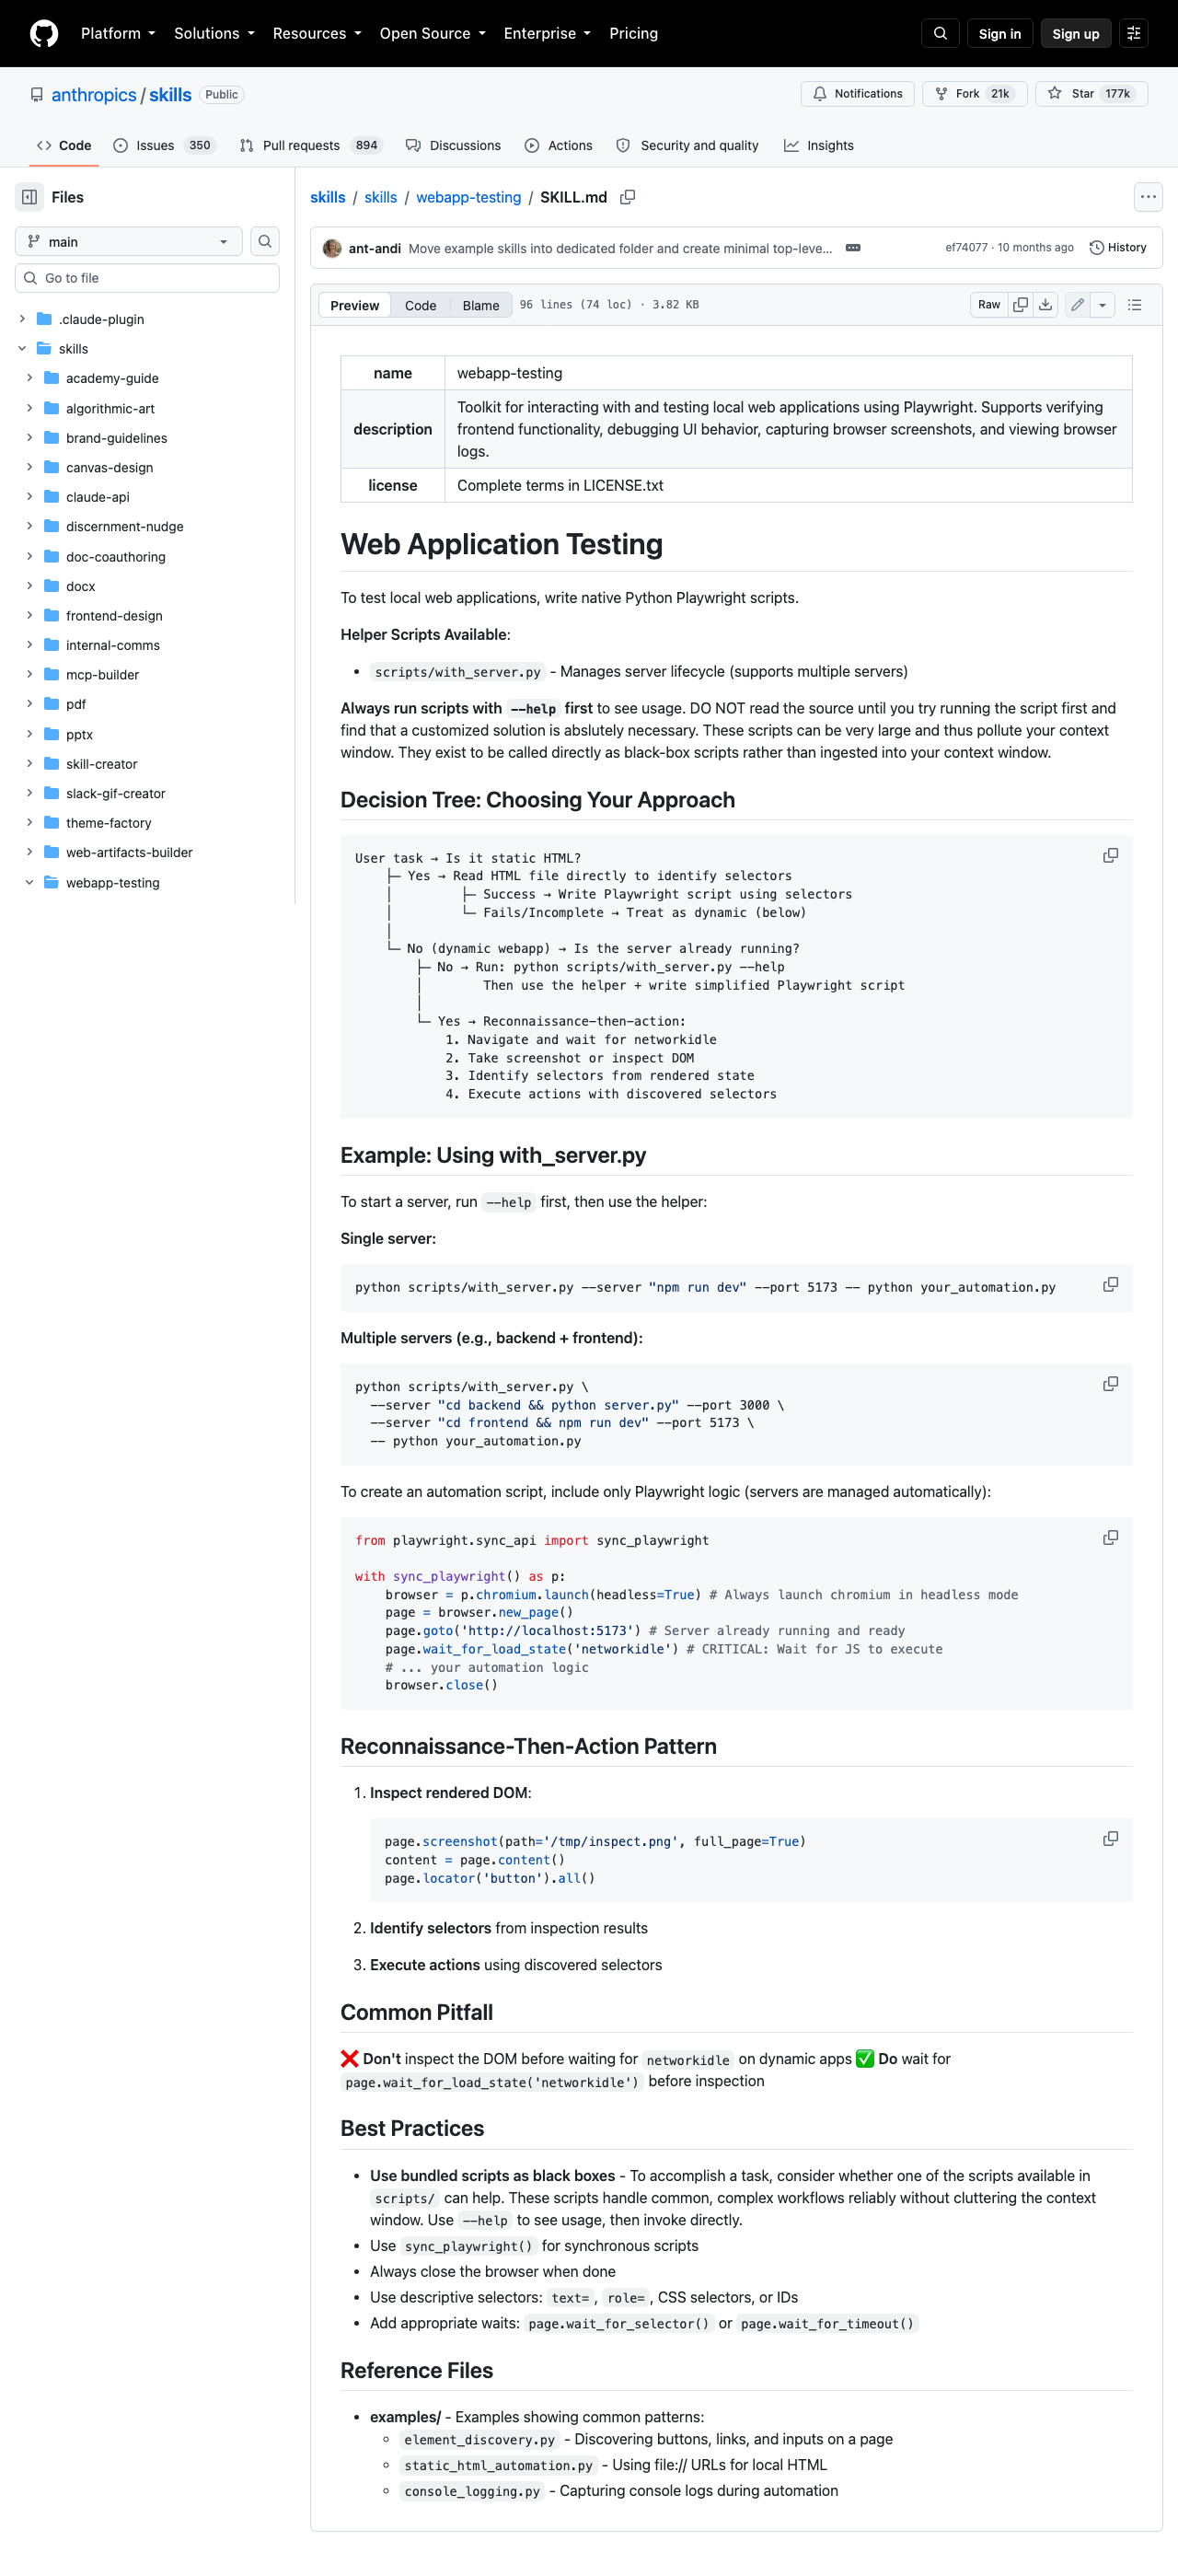Open the Actions tab
Image resolution: width=1178 pixels, height=2576 pixels.
[559, 146]
